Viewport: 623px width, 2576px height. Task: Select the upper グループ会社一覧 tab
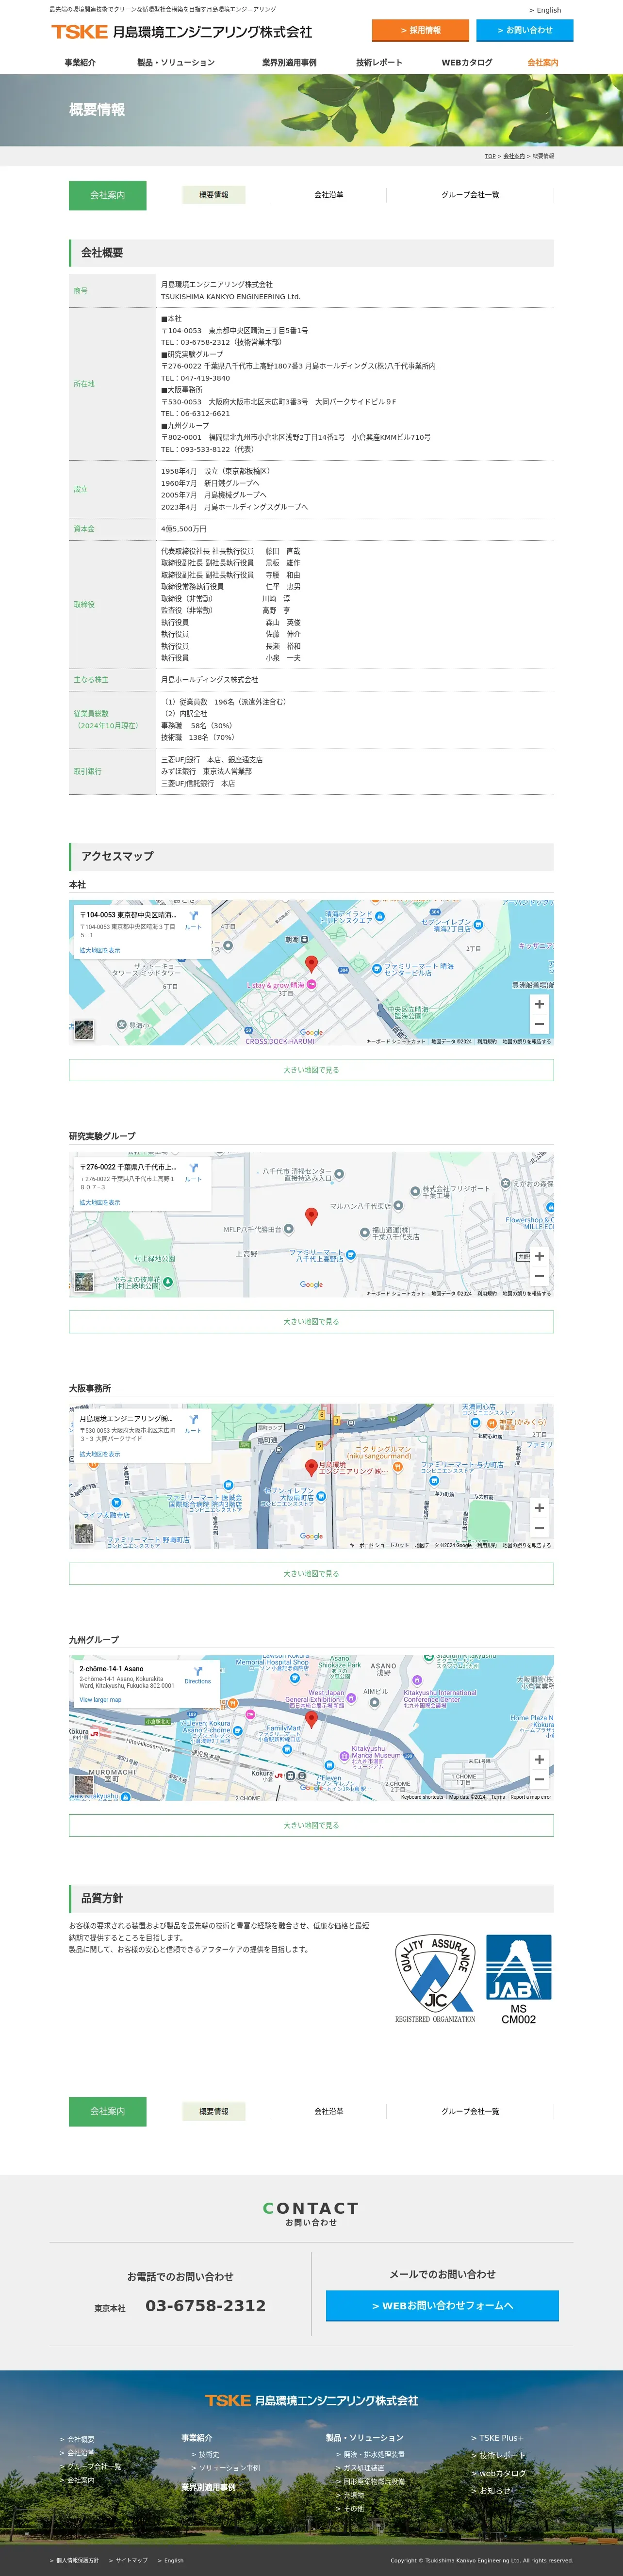pos(470,195)
